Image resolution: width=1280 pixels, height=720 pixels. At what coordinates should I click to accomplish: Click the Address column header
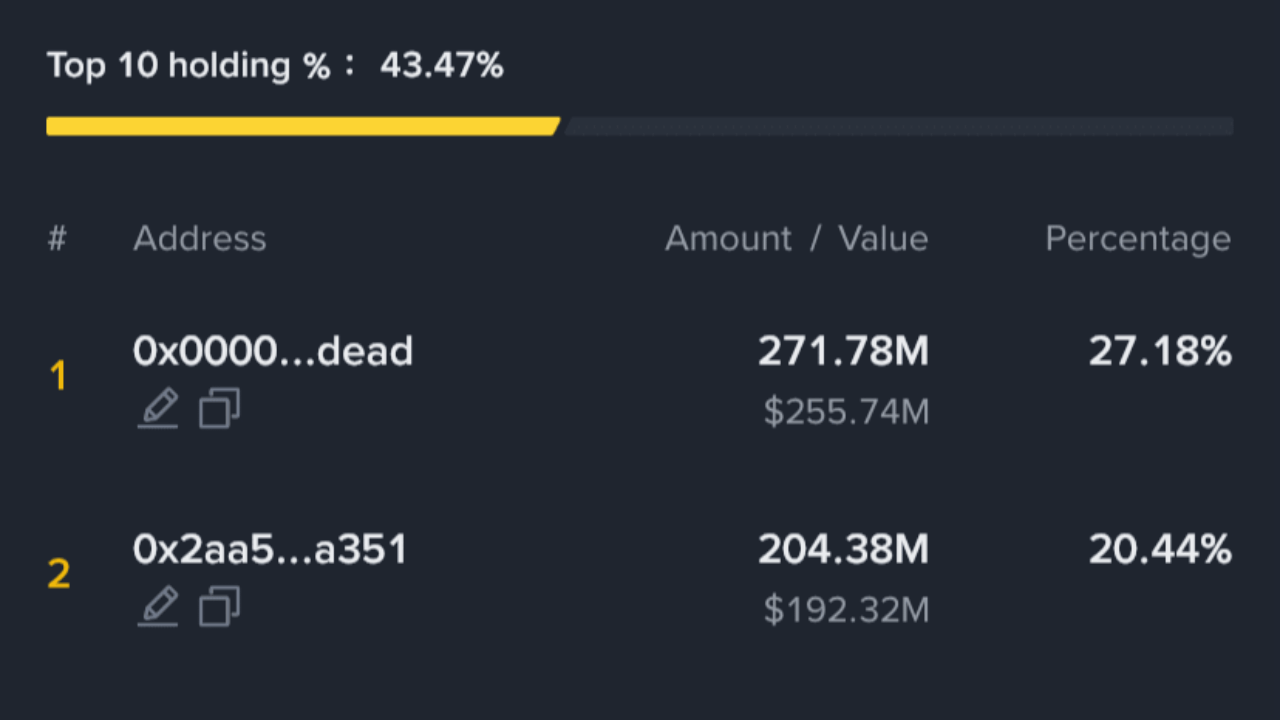(200, 238)
